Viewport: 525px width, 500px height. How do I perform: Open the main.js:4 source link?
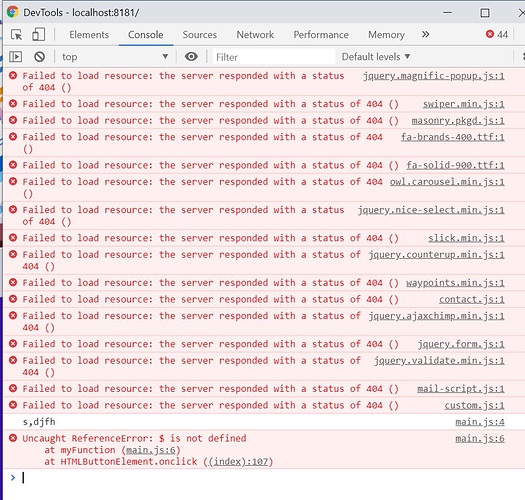point(480,422)
